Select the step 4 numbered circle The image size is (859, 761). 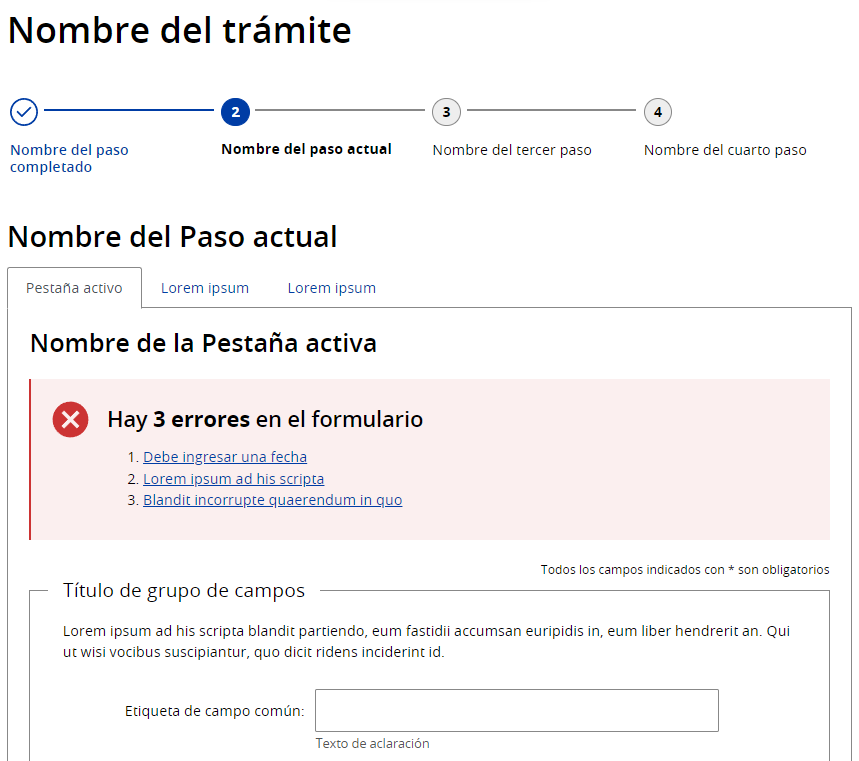point(657,112)
